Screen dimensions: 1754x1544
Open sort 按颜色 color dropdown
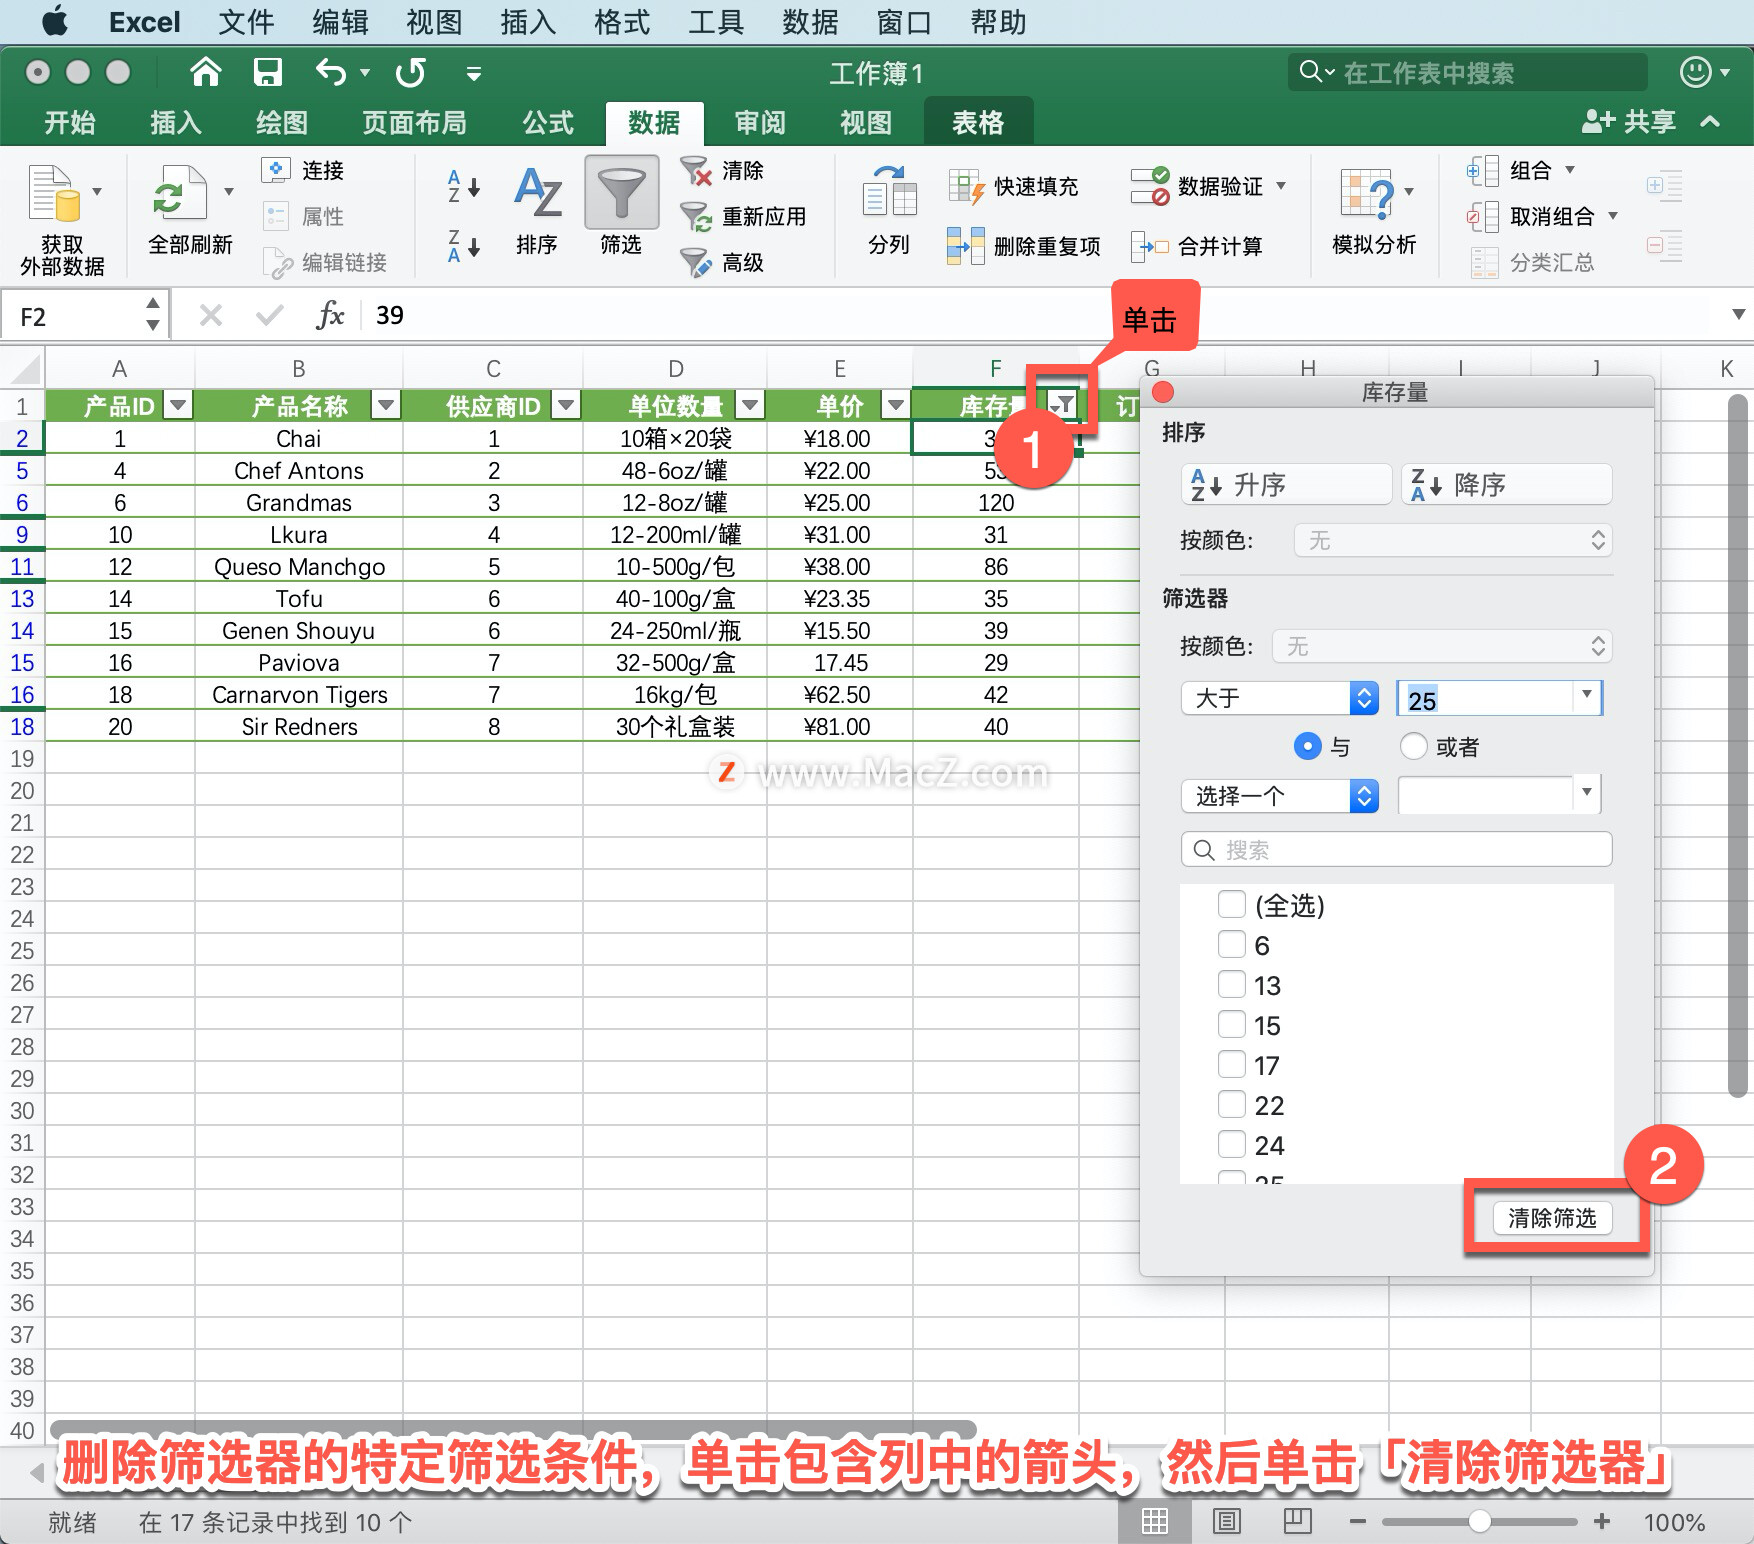[1453, 540]
